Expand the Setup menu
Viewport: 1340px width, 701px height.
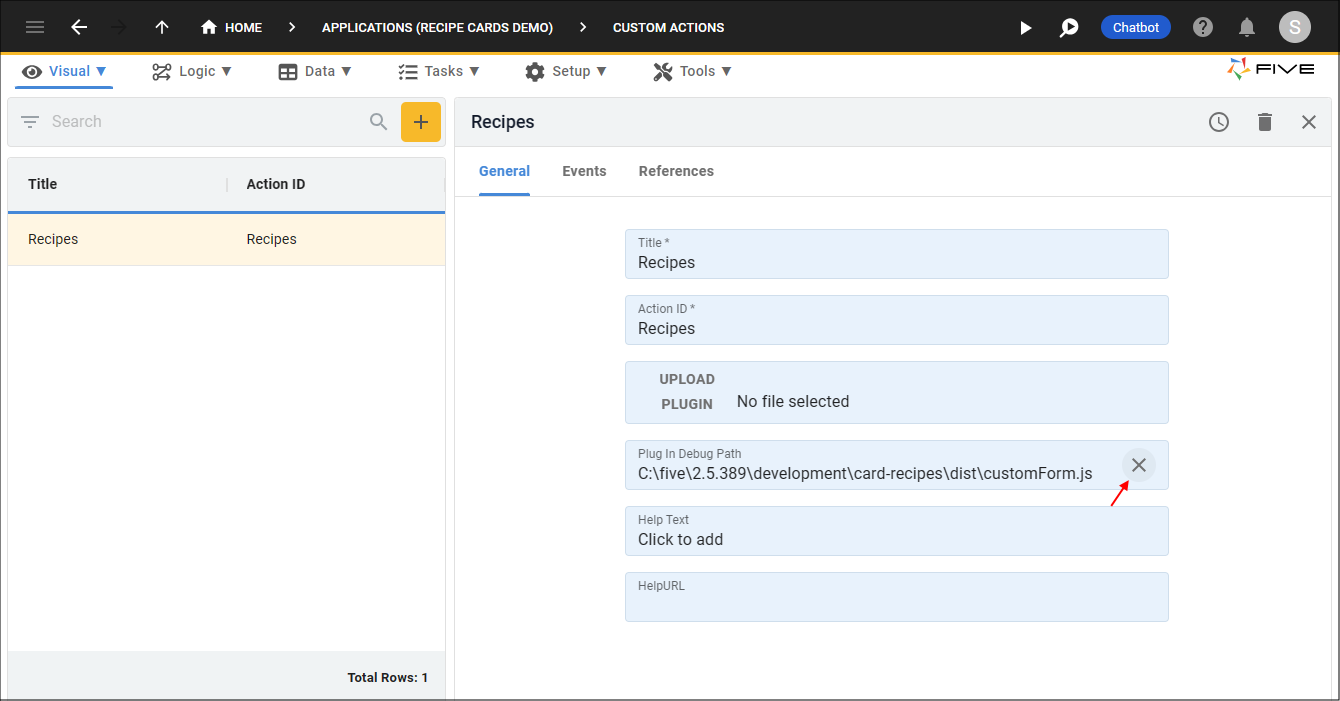[566, 71]
